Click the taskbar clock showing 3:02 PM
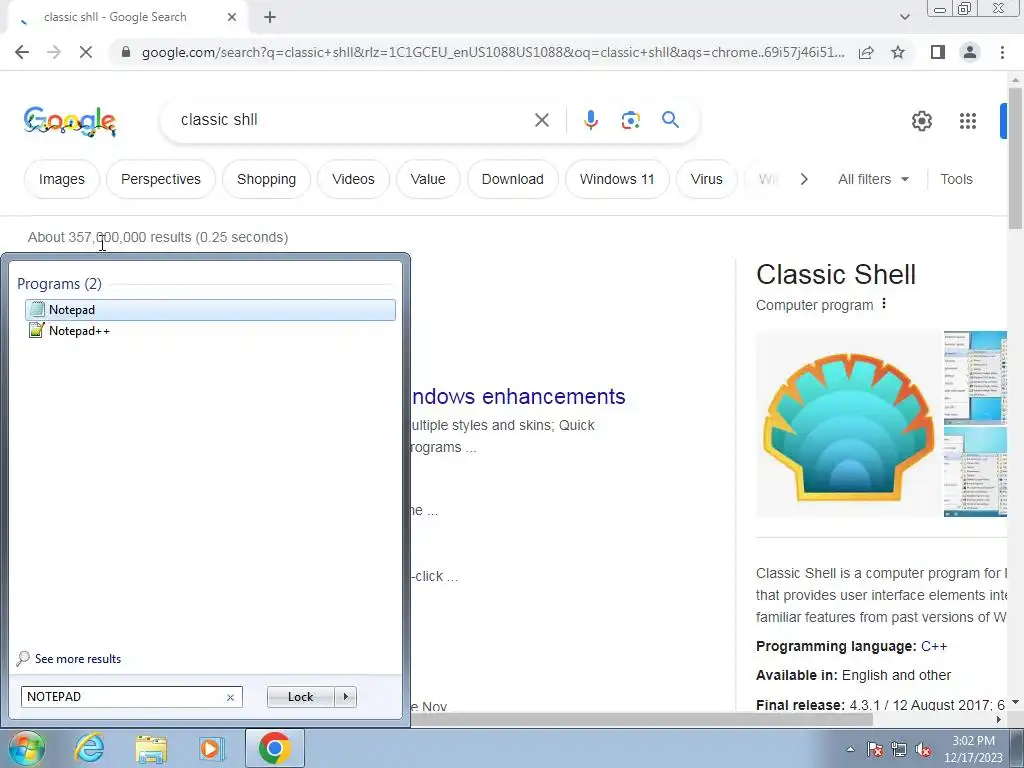The image size is (1024, 768). point(973,749)
